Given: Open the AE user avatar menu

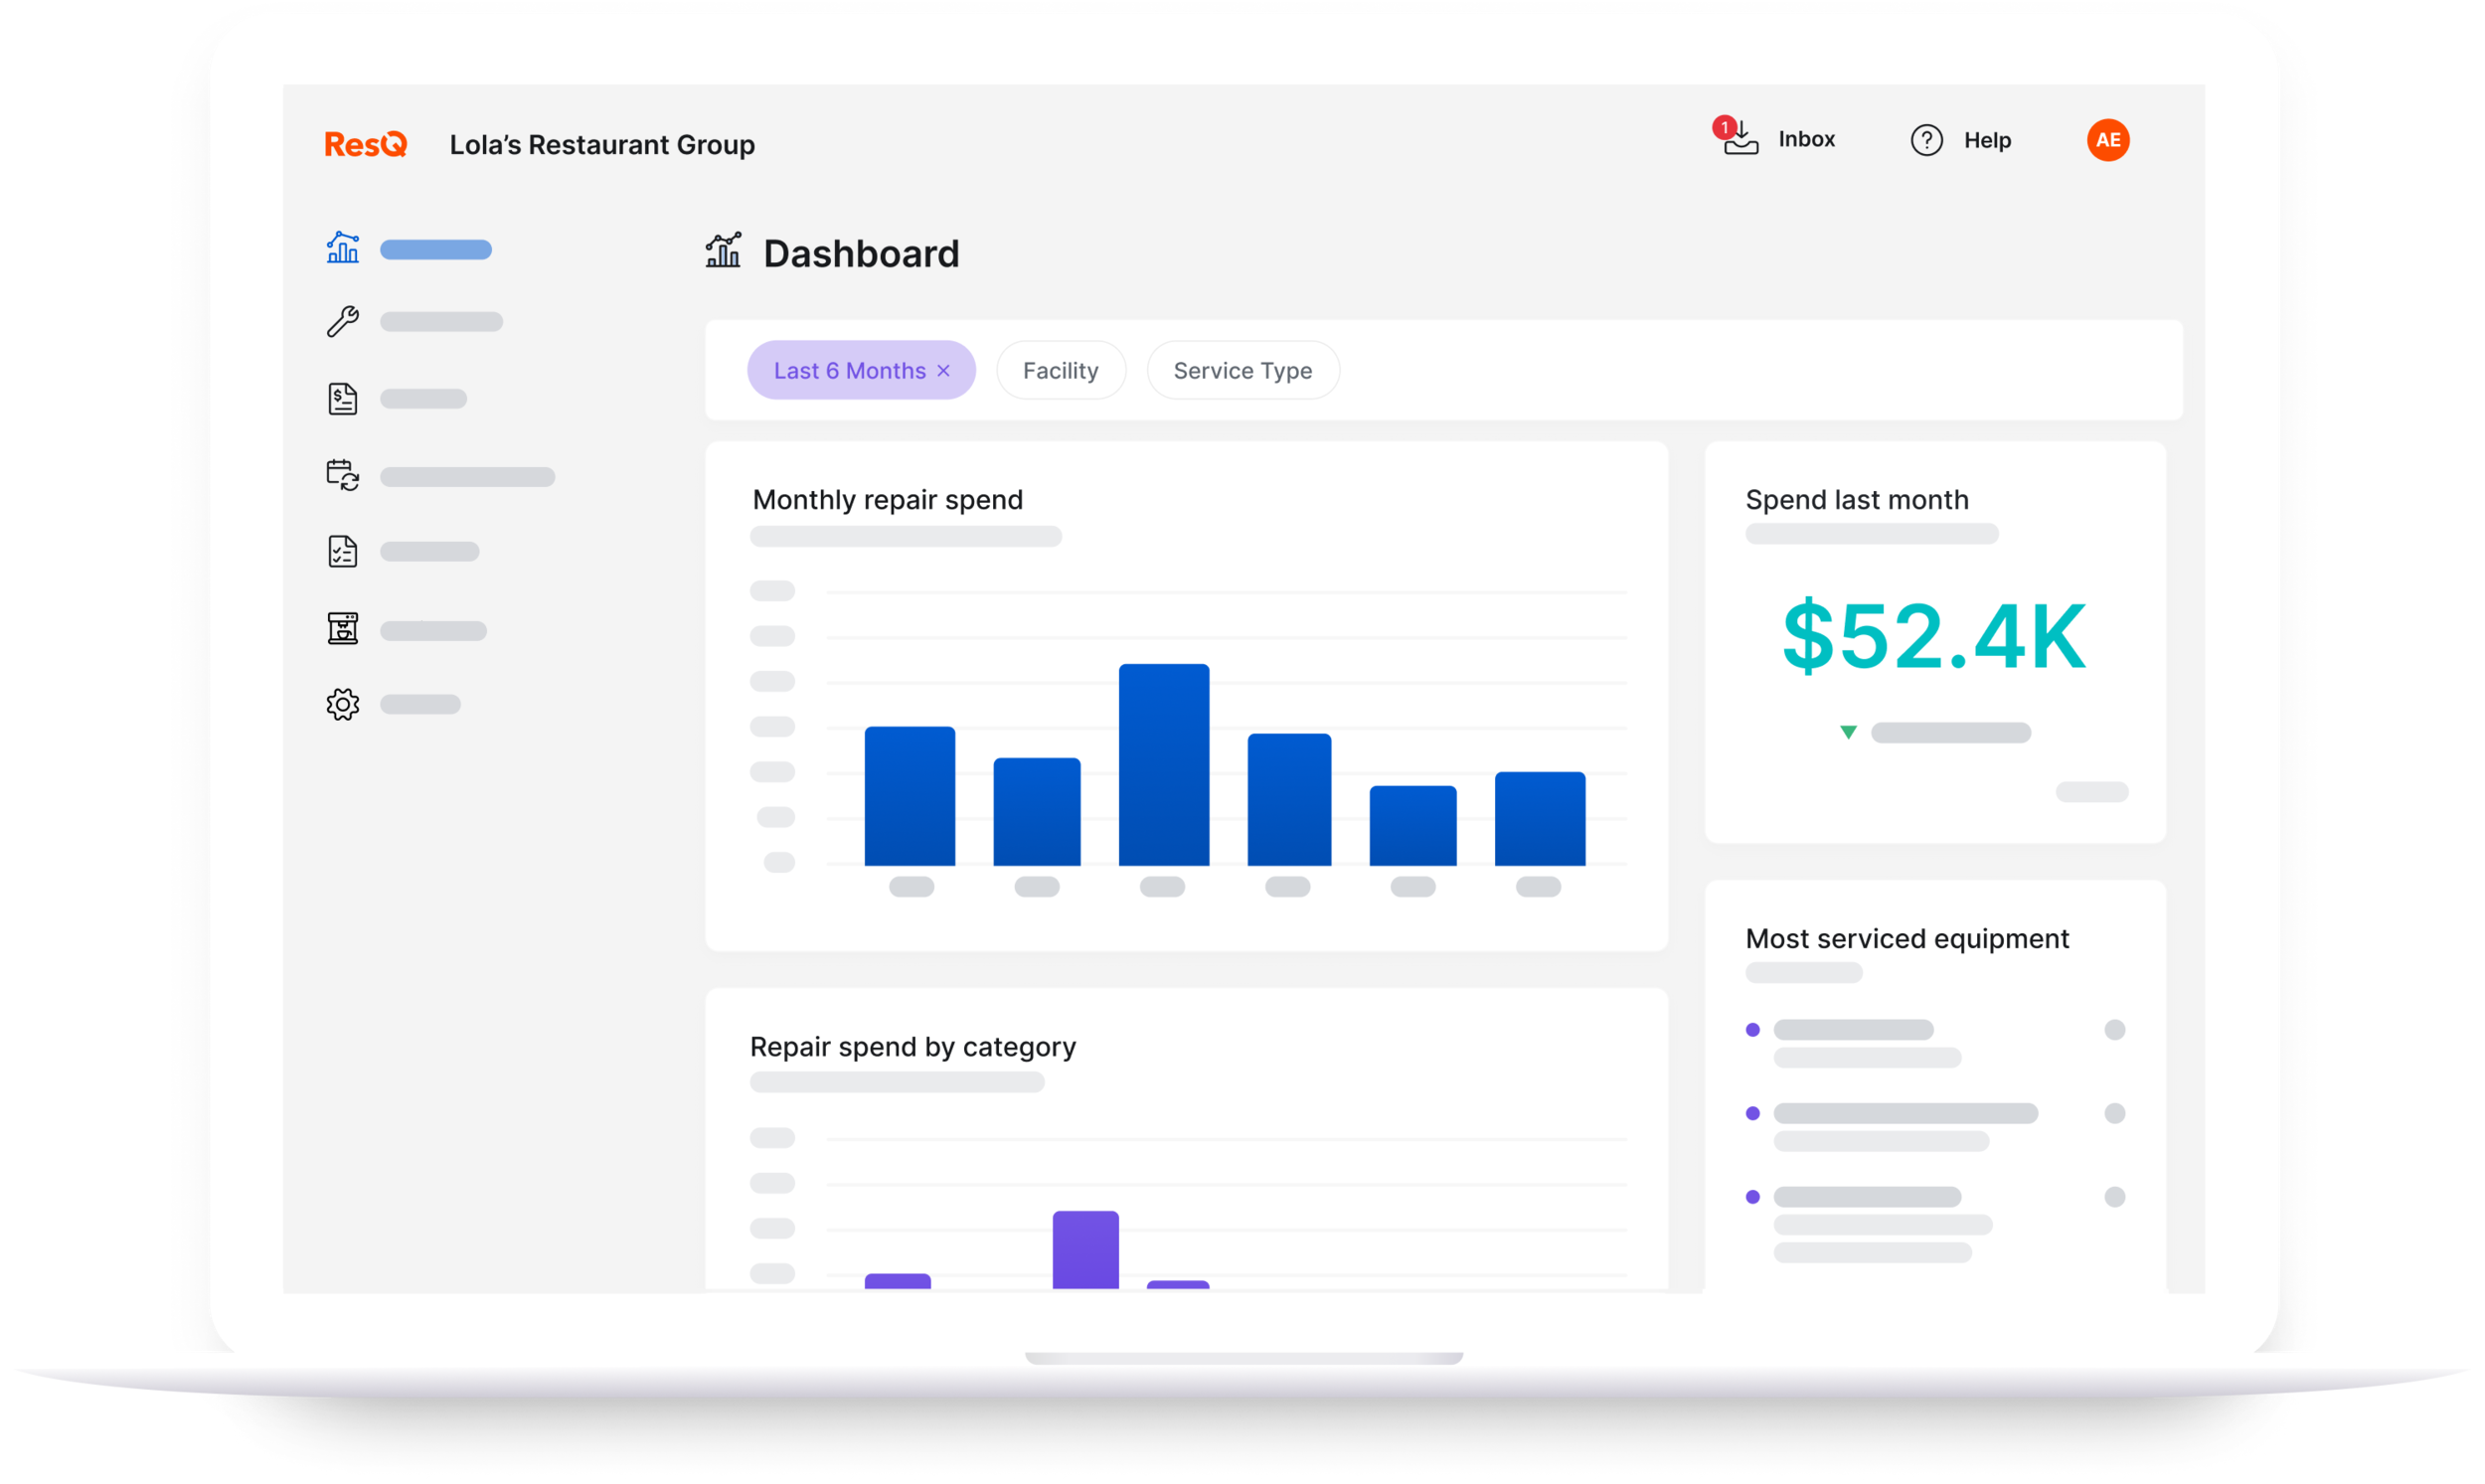Looking at the screenshot, I should click(2108, 140).
